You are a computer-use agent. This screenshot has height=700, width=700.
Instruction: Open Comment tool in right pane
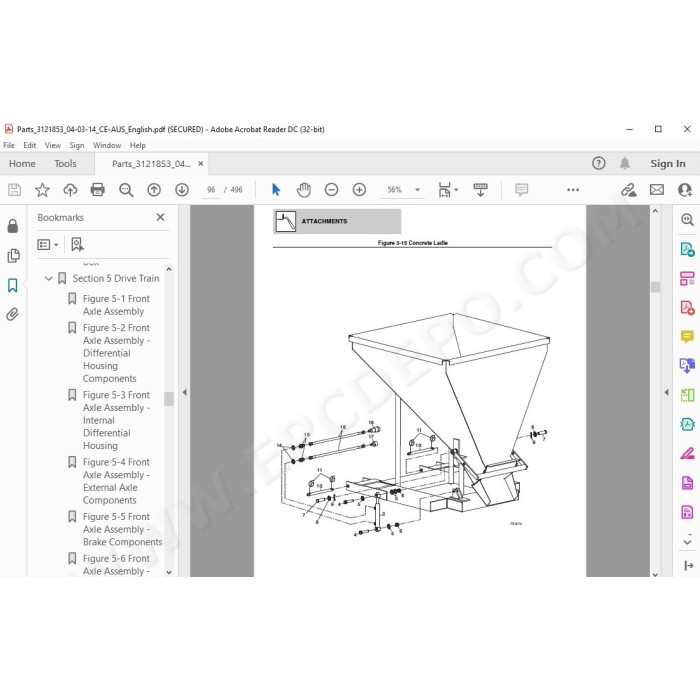point(687,336)
